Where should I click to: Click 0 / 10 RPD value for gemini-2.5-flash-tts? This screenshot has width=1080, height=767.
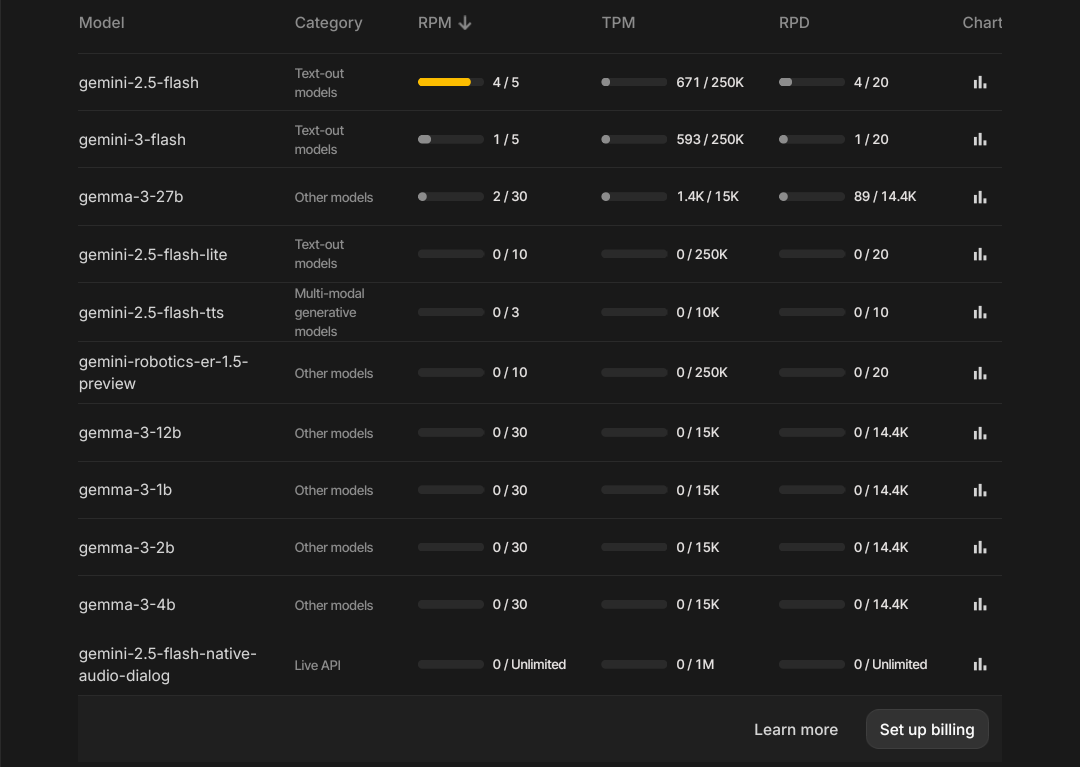pos(871,313)
